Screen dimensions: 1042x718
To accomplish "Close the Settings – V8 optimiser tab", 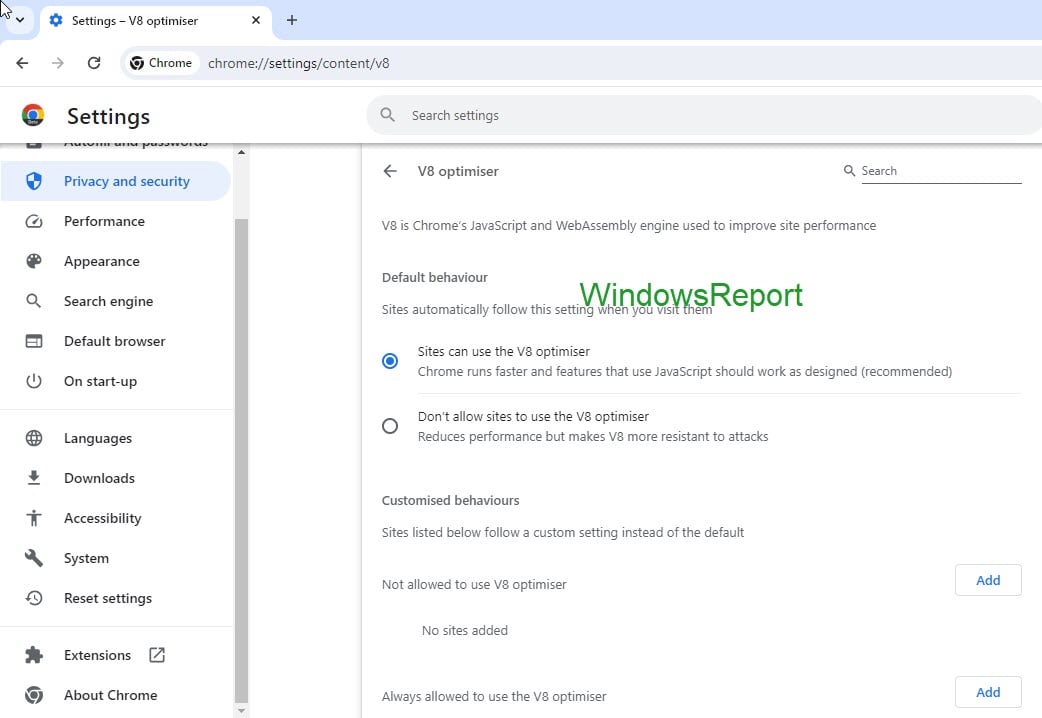I will point(256,21).
